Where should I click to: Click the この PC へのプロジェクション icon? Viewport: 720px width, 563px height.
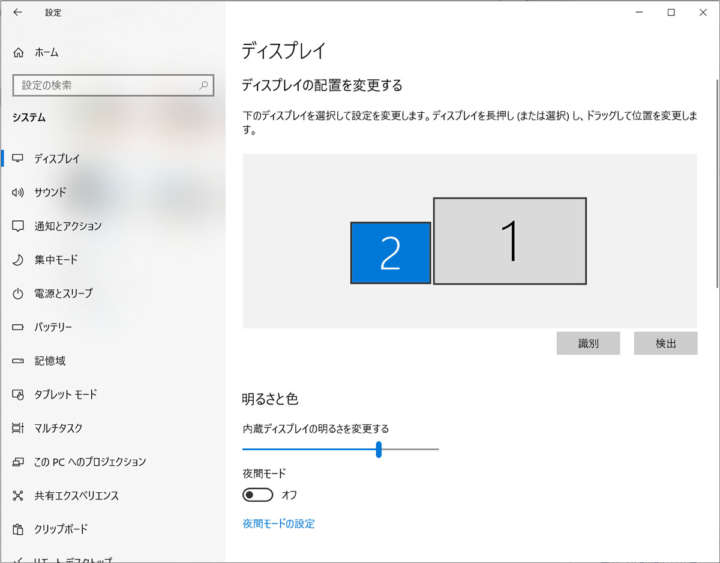point(18,462)
